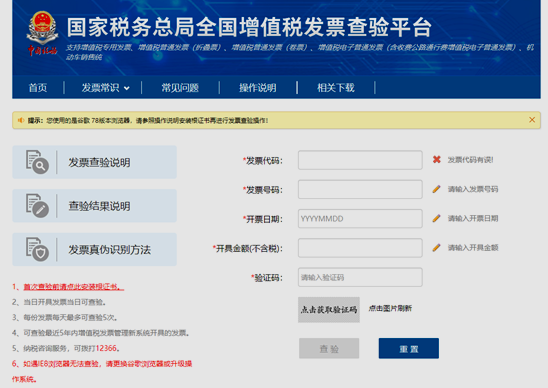Open the 首页 home menu item
The height and width of the screenshot is (388, 548).
tap(38, 88)
